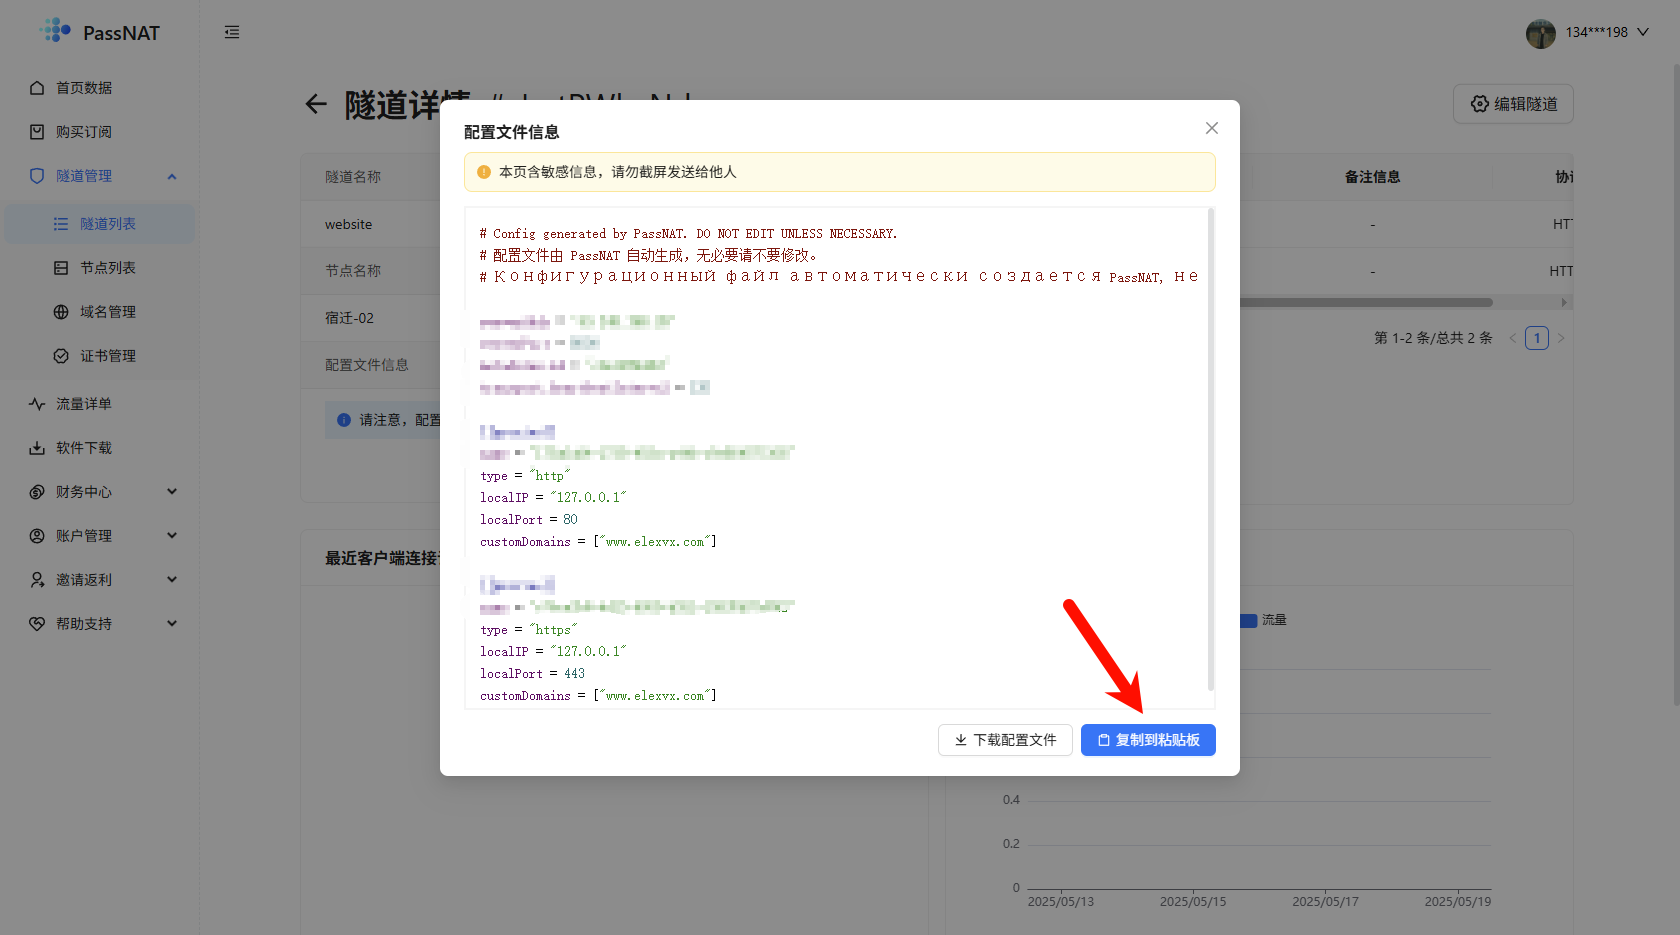Close the config file info dialog

click(1211, 128)
